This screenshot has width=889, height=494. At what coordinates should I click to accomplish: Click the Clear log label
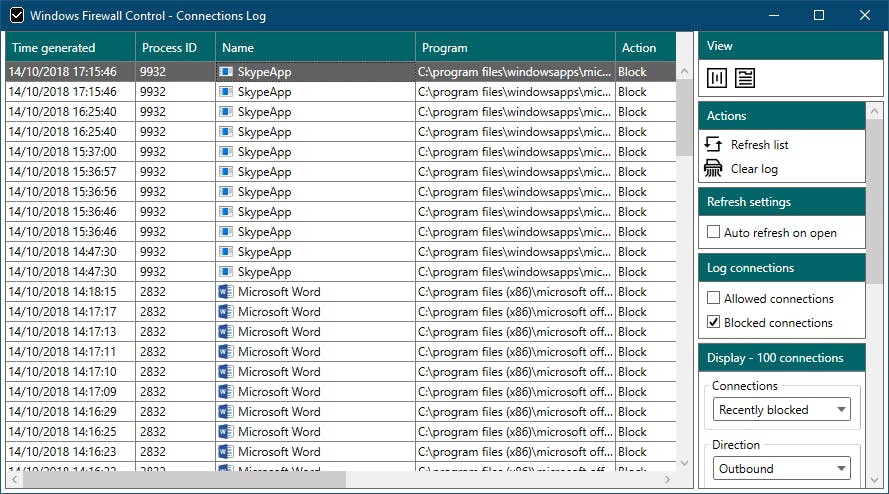coord(754,169)
